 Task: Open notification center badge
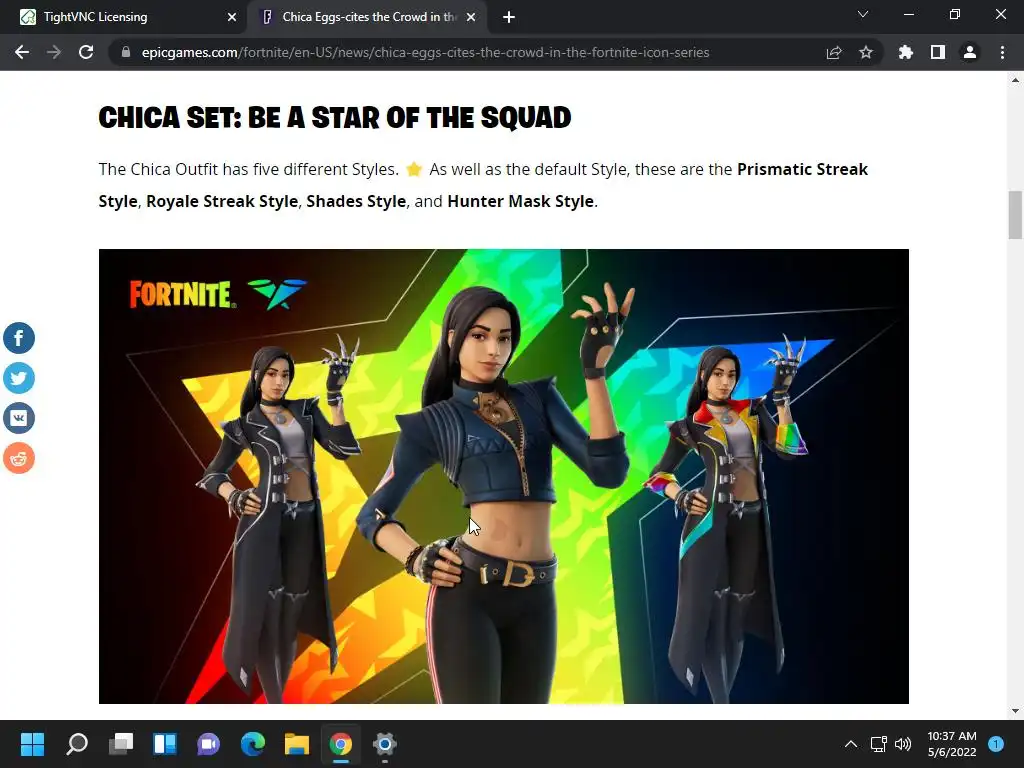pyautogui.click(x=996, y=744)
